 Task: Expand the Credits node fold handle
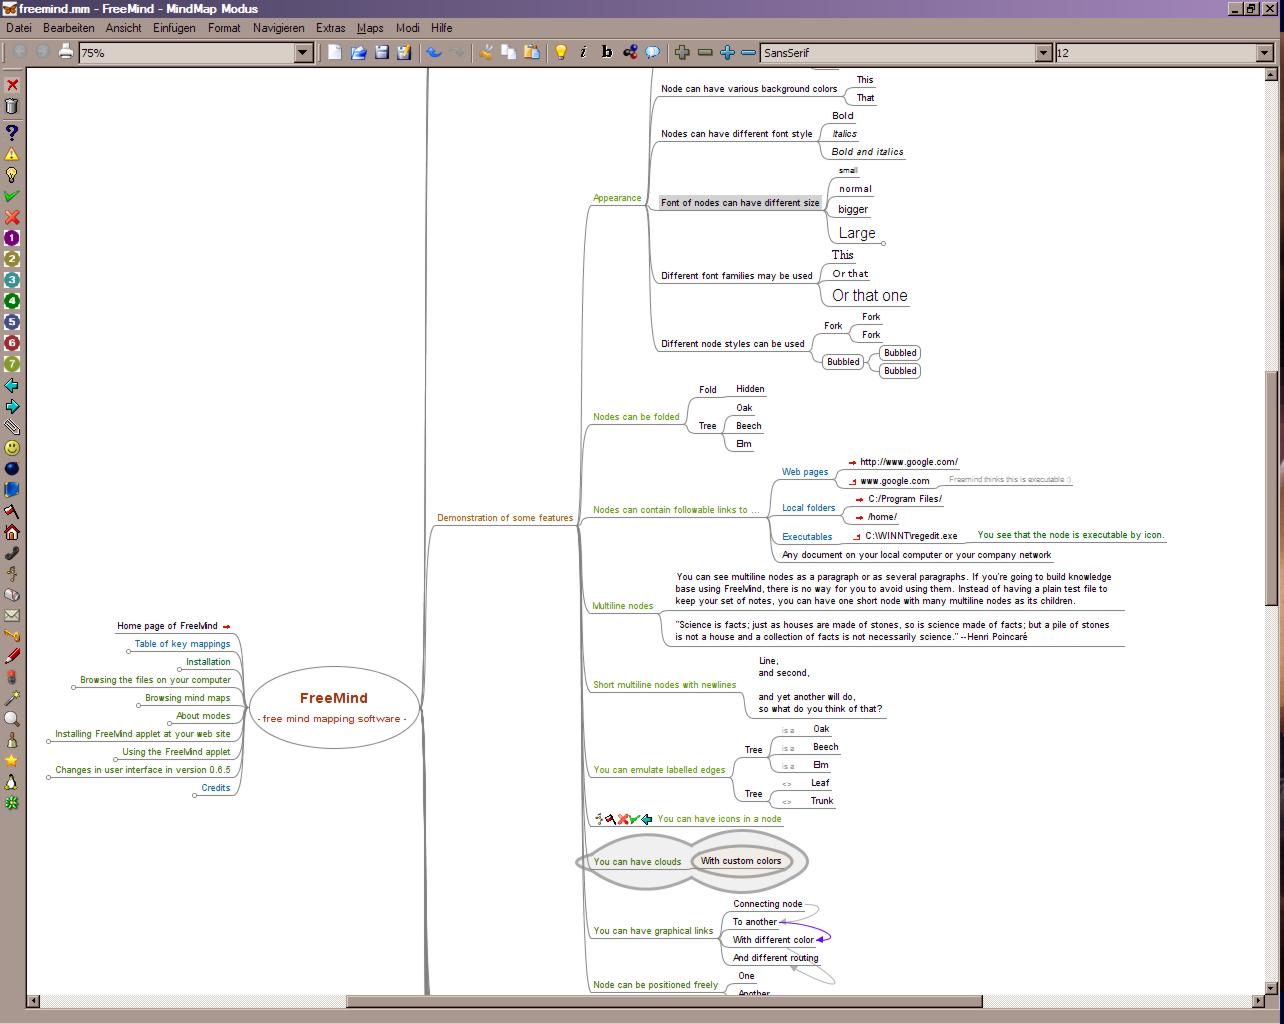195,796
